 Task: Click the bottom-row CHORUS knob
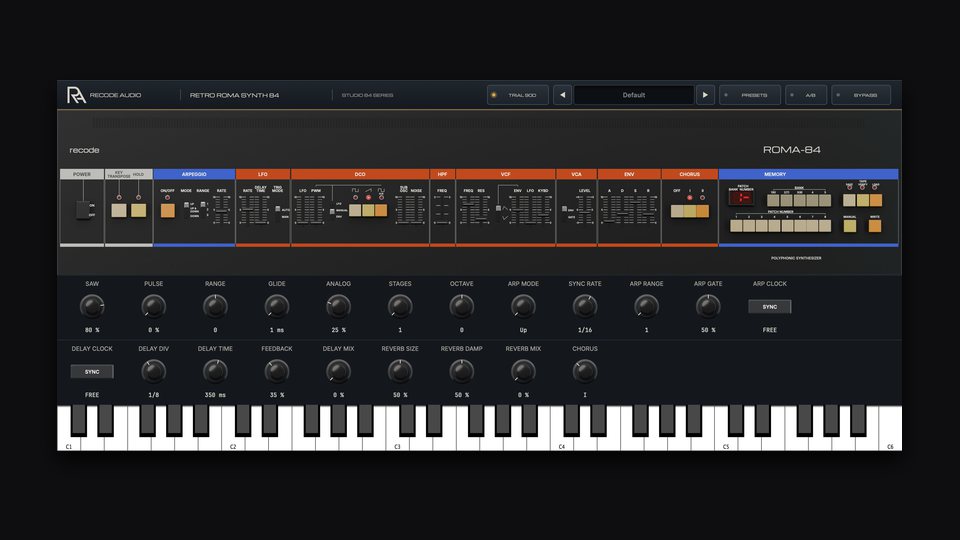click(x=585, y=371)
